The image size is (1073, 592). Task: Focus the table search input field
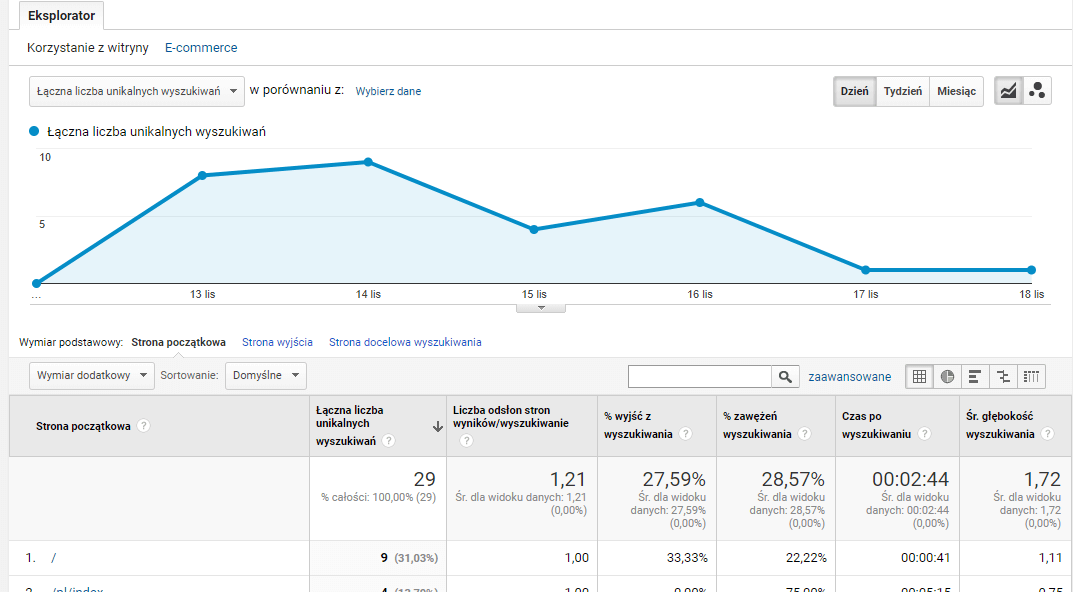tap(700, 376)
